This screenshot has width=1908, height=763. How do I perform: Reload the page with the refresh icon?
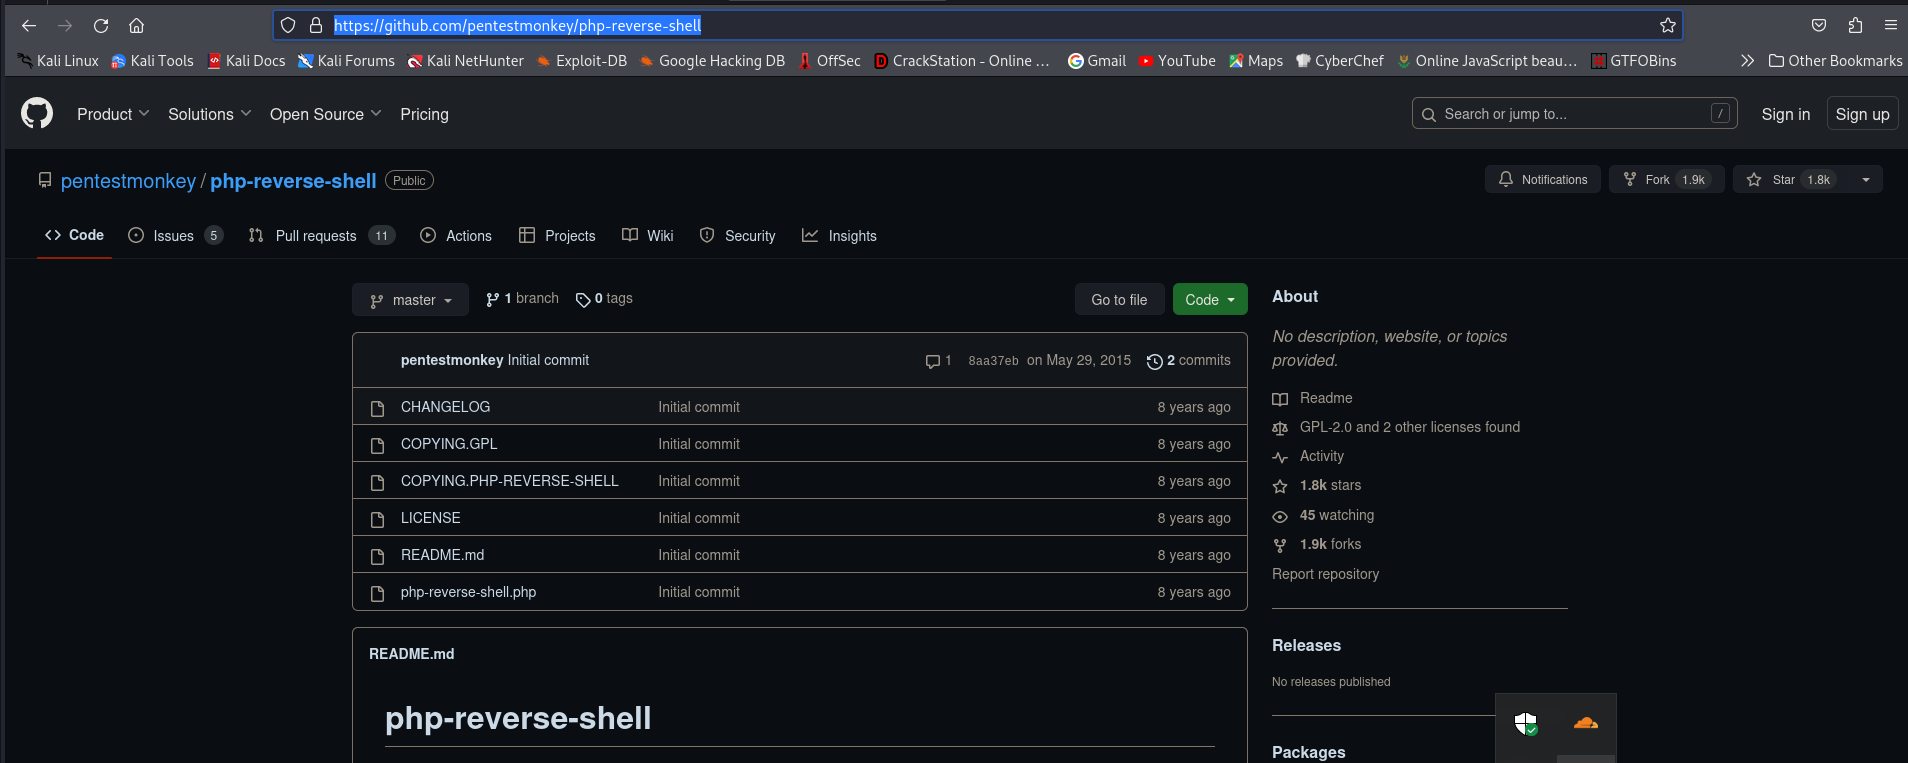[x=101, y=26]
